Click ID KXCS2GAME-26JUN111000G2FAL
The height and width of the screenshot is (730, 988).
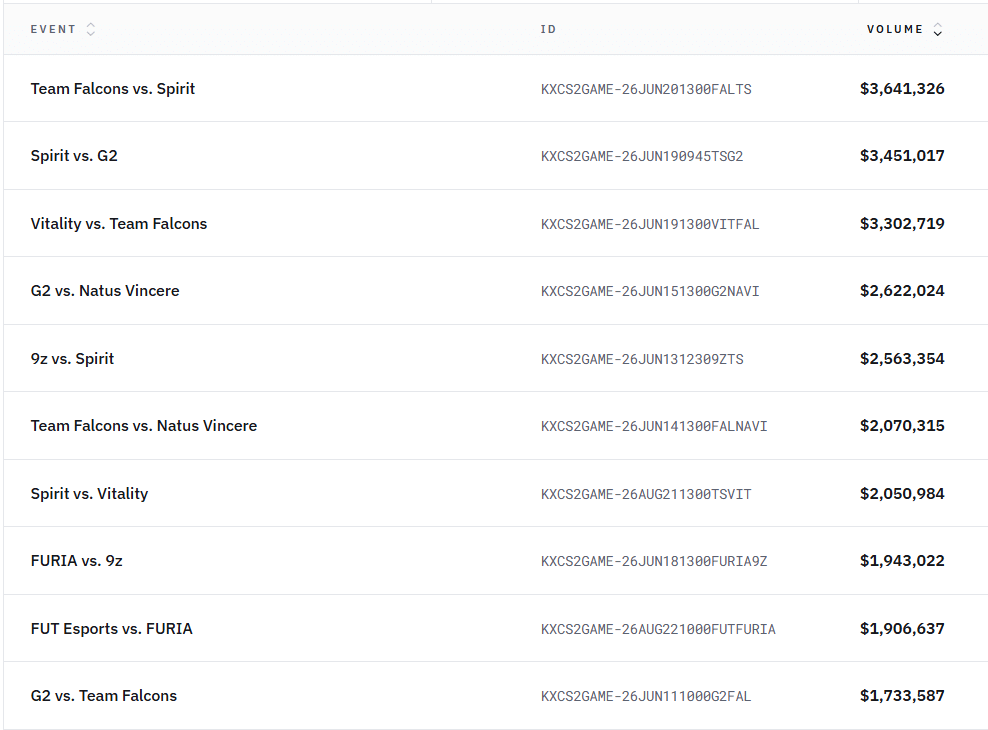pyautogui.click(x=646, y=697)
